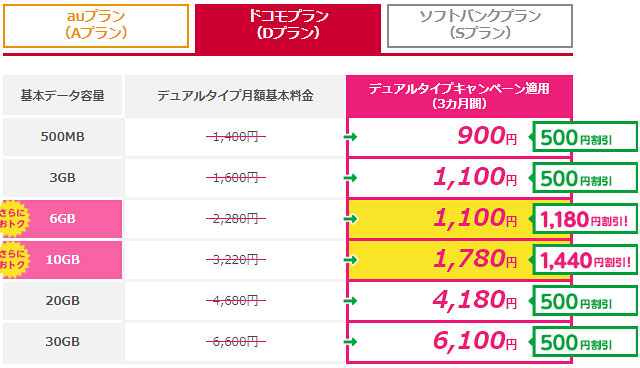The height and width of the screenshot is (368, 640).
Task: Click the 基本データ容量 column header
Action: click(62, 95)
